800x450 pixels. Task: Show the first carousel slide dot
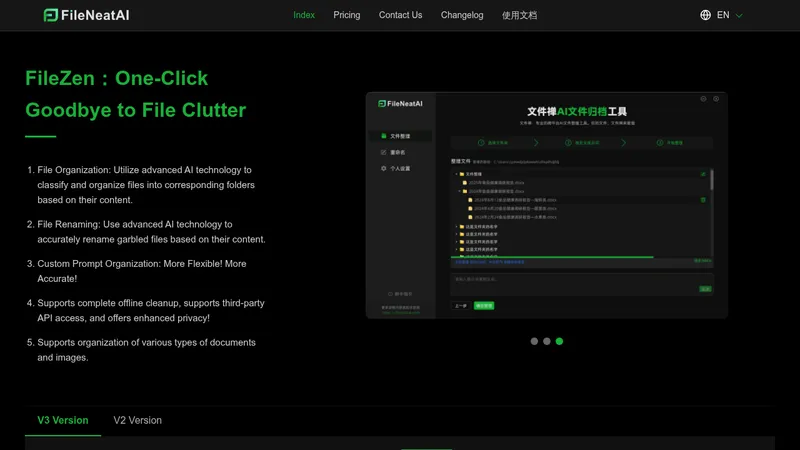pyautogui.click(x=534, y=341)
